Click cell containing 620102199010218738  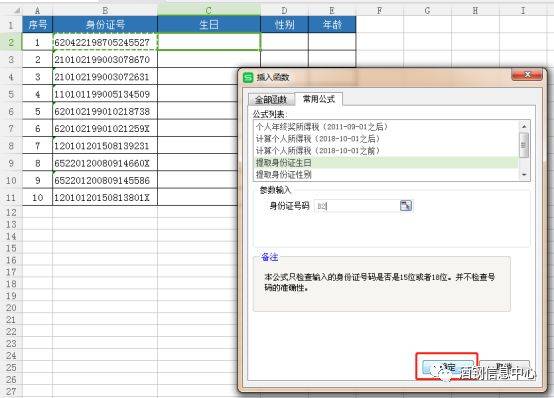(105, 111)
